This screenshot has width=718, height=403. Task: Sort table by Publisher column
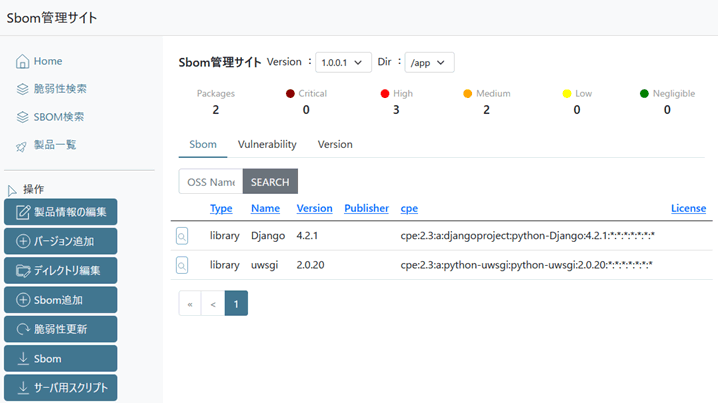366,208
